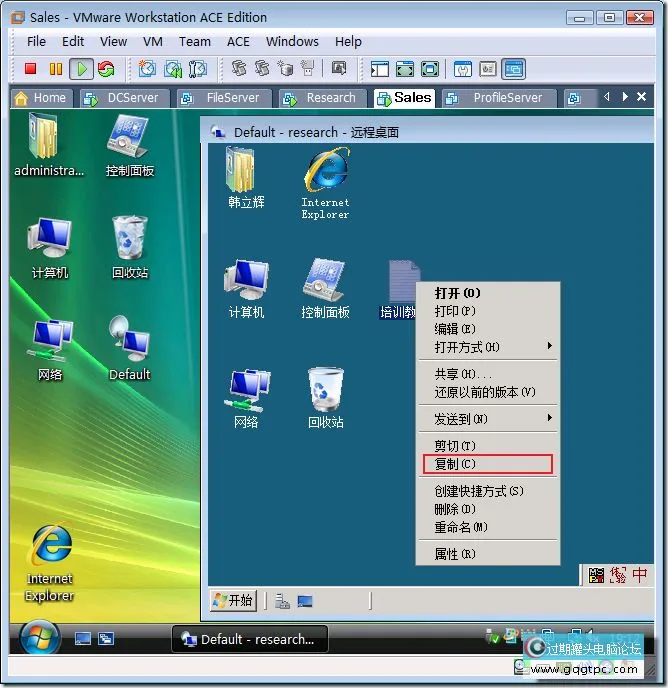The image size is (668, 688).
Task: Open the Team menu
Action: [195, 42]
